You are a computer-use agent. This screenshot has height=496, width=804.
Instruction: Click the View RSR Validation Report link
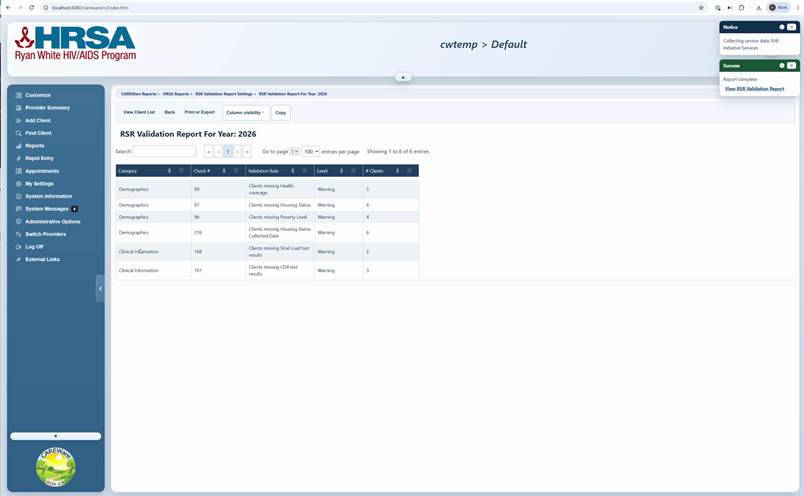pos(754,89)
